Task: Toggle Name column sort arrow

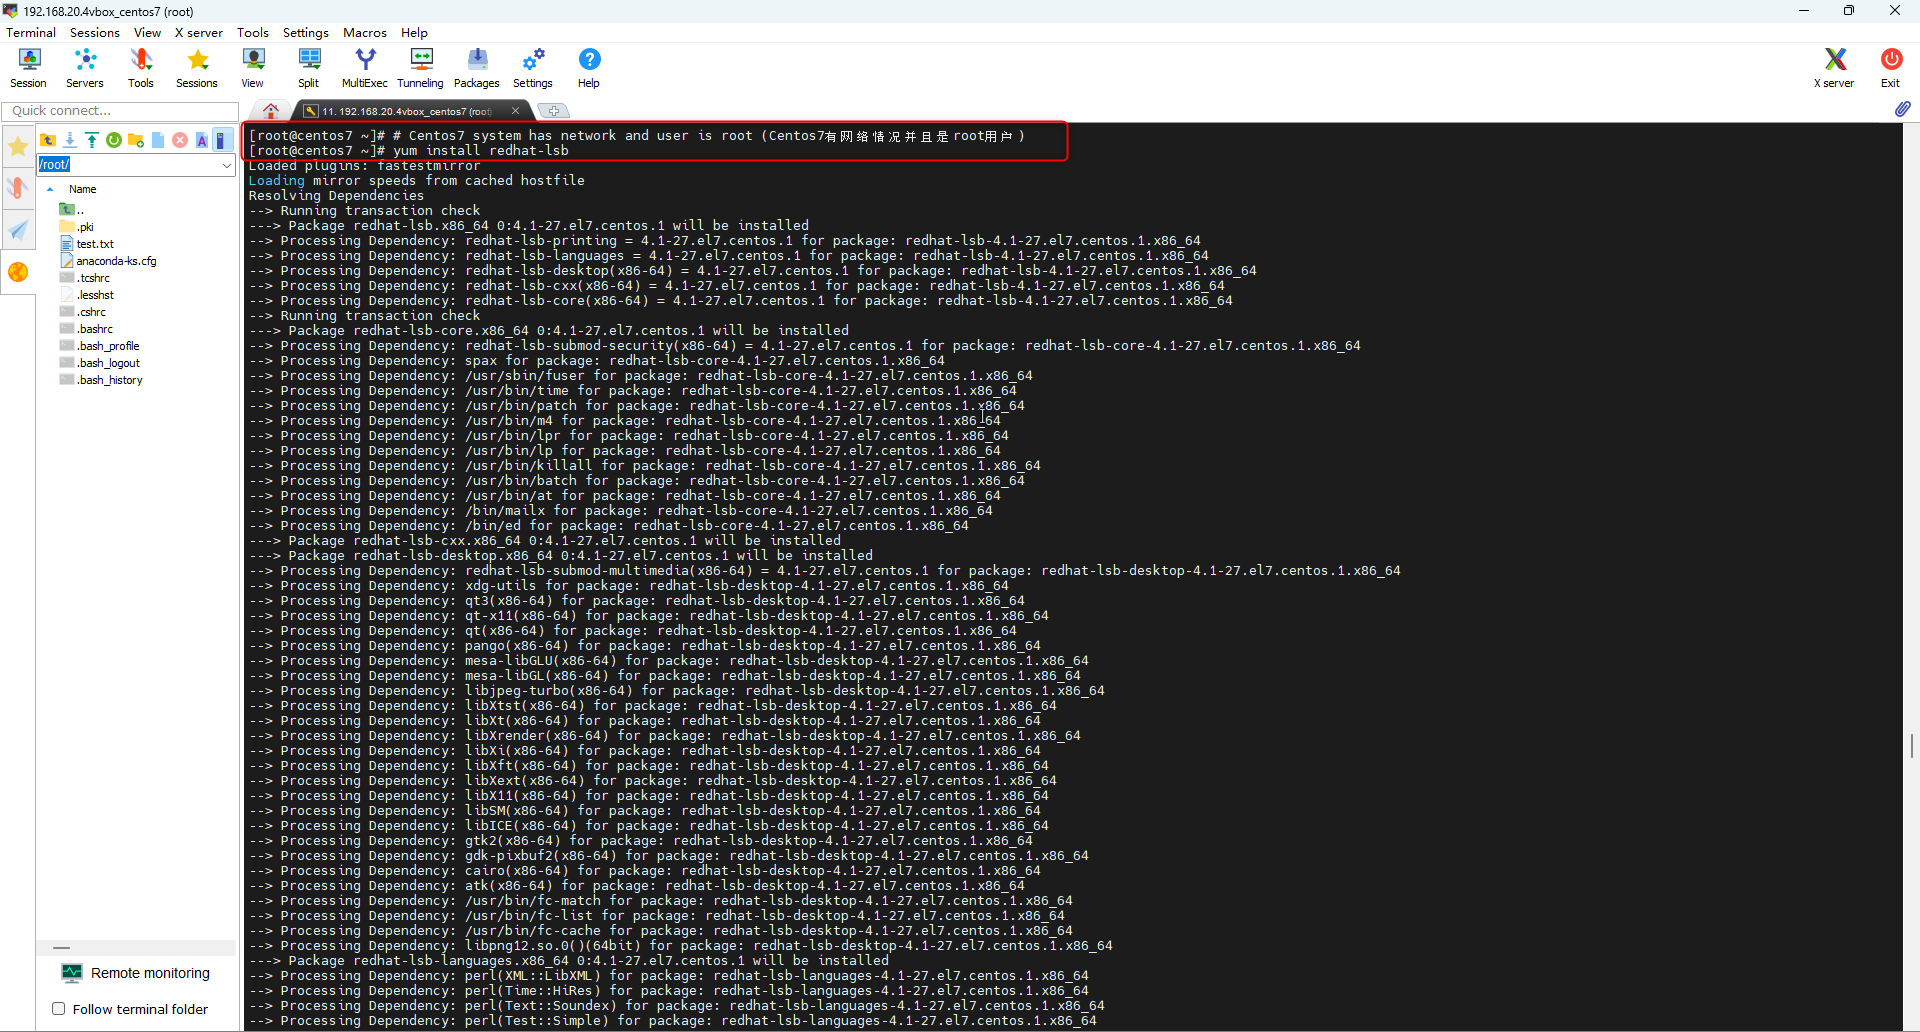Action: pos(50,189)
